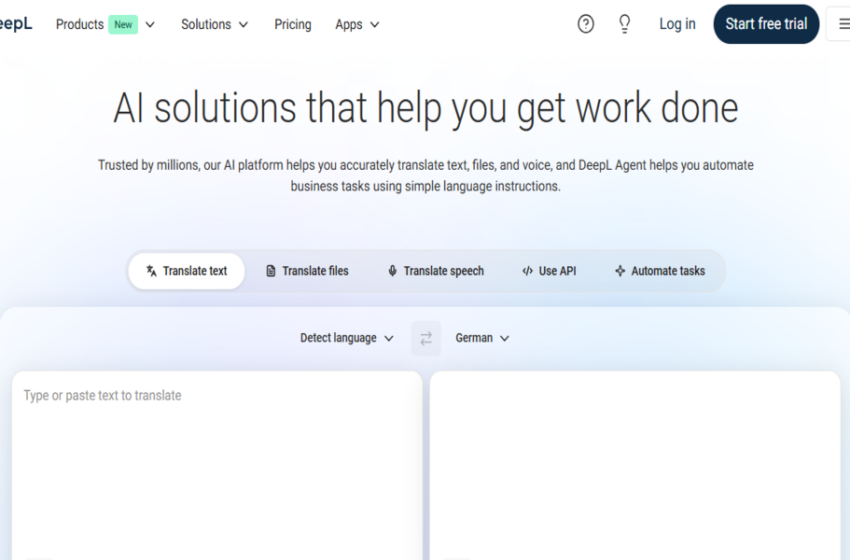
Task: Go to the Pricing page
Action: [x=292, y=24]
